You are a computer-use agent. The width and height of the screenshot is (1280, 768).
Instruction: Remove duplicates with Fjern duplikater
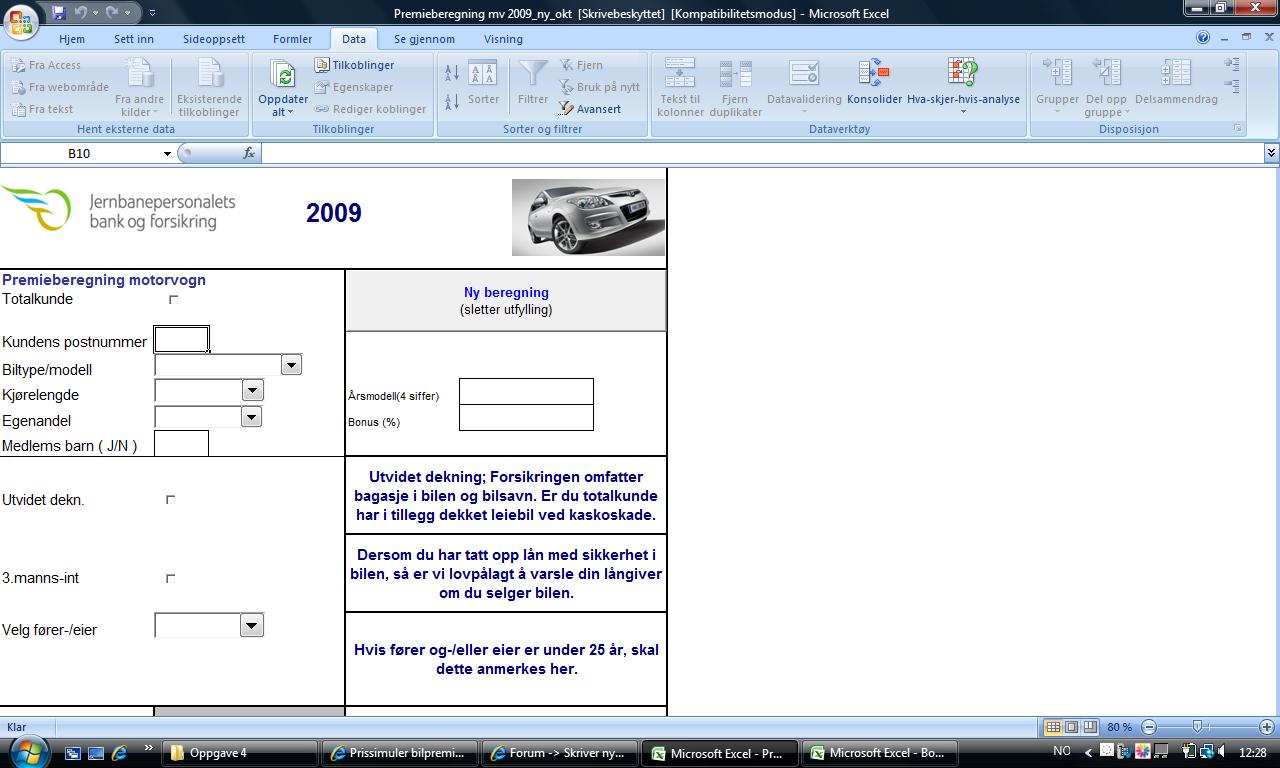735,87
